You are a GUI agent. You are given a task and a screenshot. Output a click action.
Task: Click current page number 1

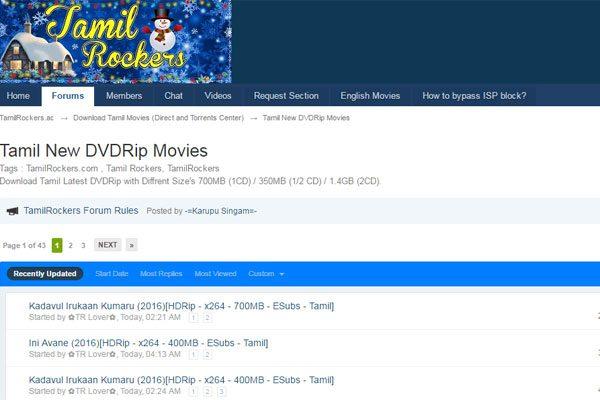click(x=57, y=245)
